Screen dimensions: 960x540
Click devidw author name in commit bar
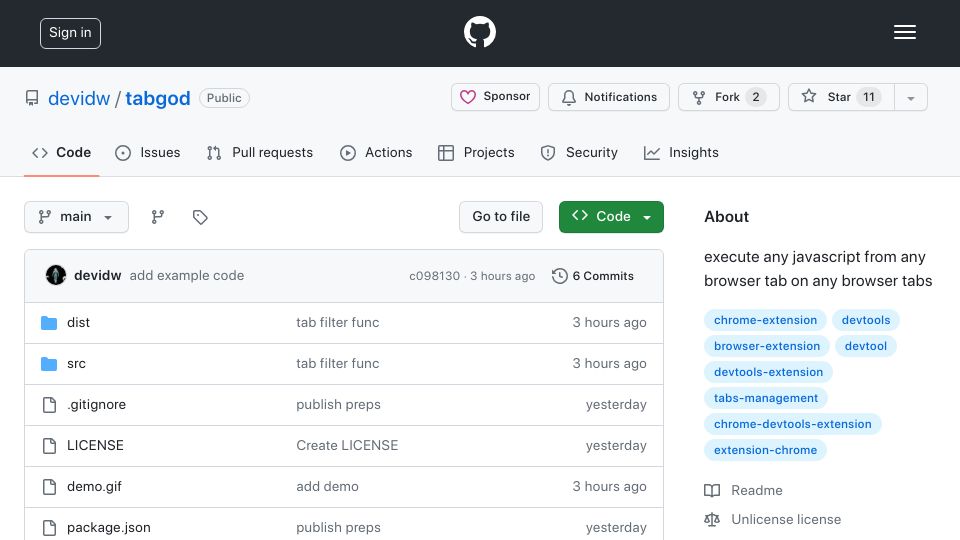(97, 276)
